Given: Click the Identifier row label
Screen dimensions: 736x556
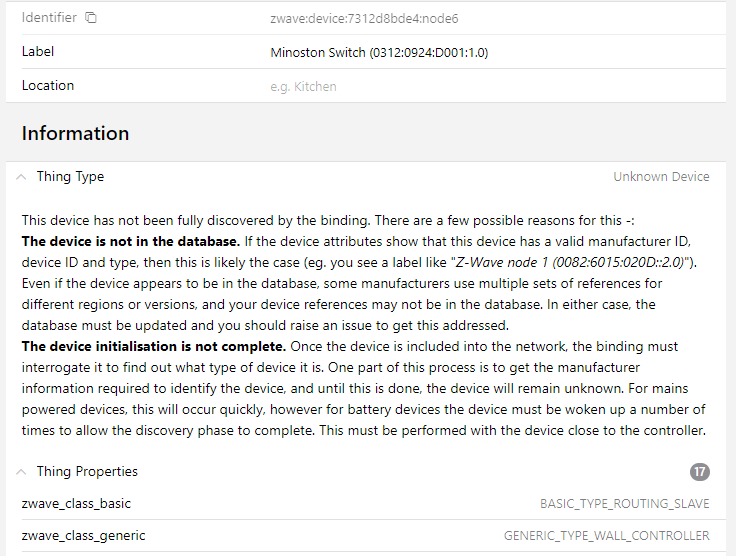Looking at the screenshot, I should [48, 18].
